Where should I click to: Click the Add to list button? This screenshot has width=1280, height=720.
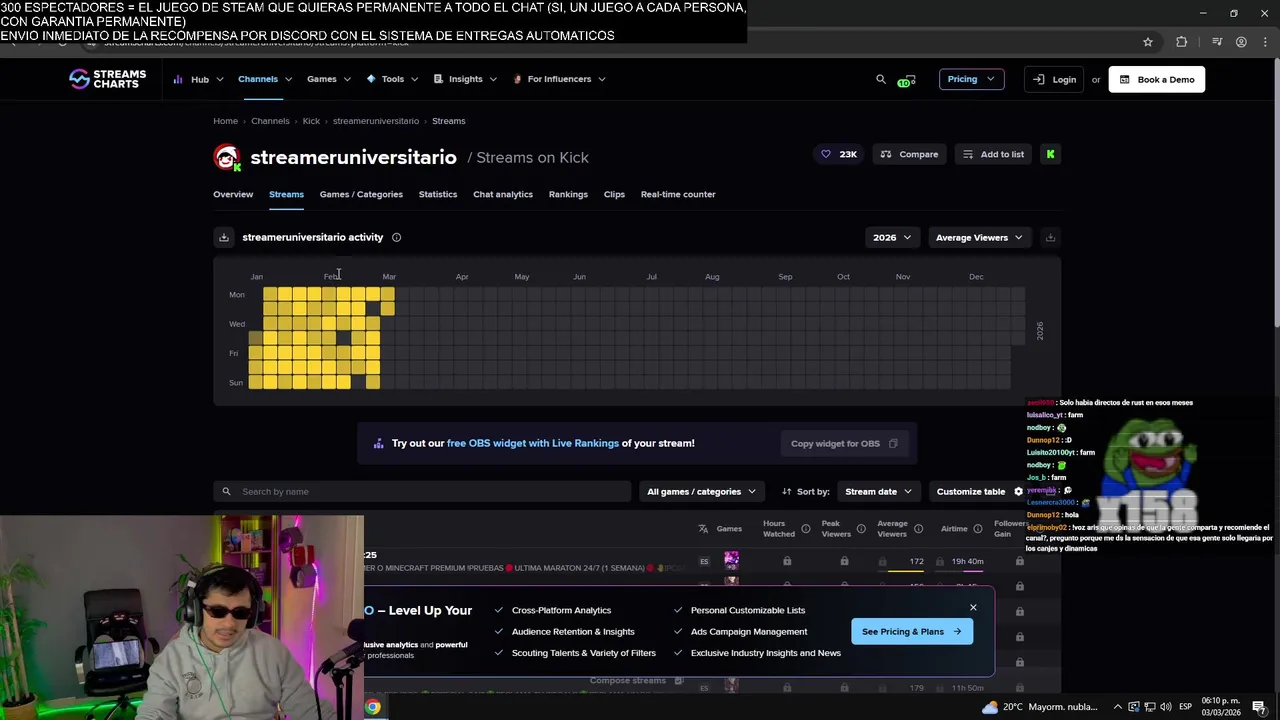pos(993,154)
